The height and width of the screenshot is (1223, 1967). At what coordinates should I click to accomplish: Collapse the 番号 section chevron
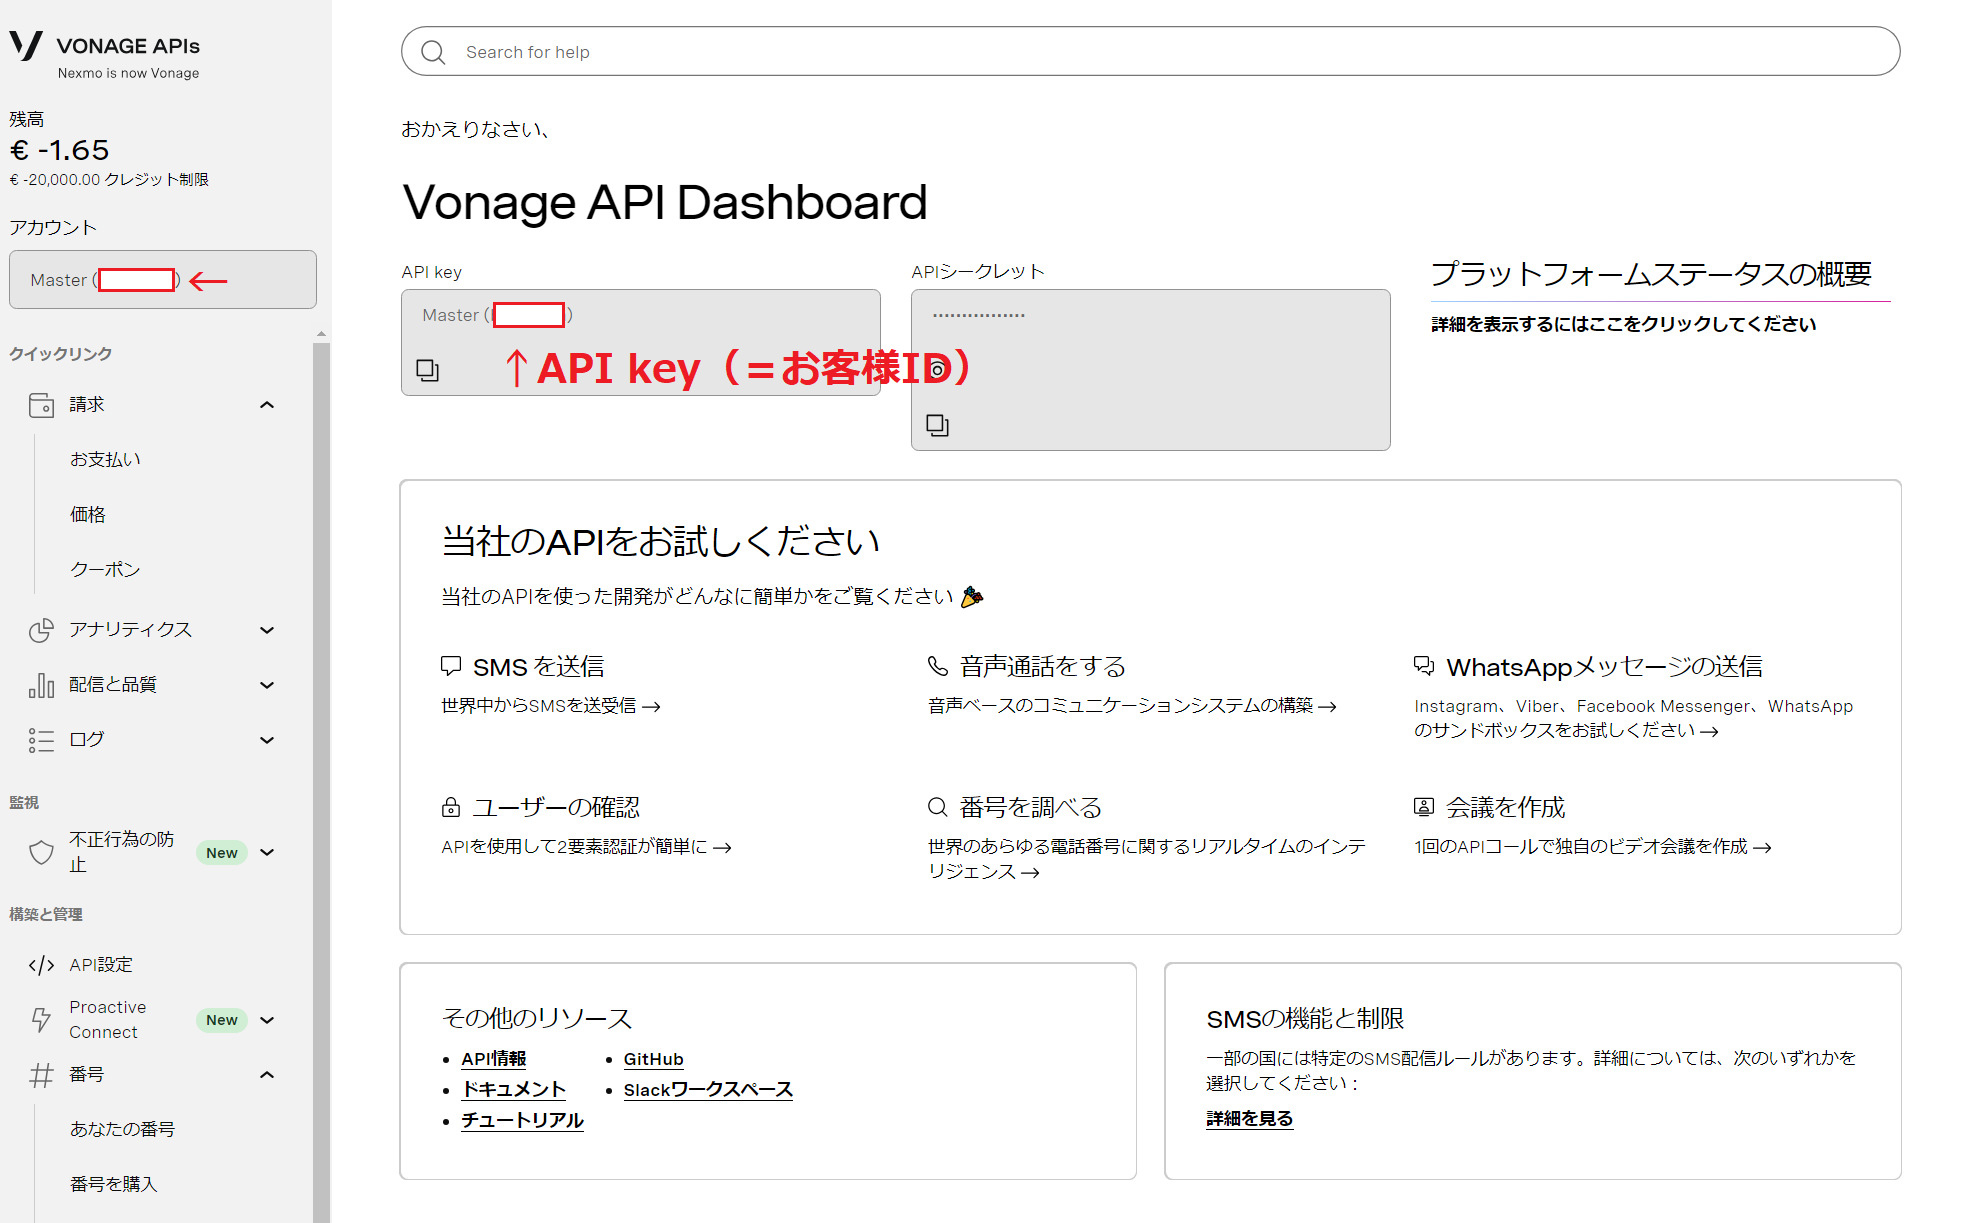coord(267,1075)
